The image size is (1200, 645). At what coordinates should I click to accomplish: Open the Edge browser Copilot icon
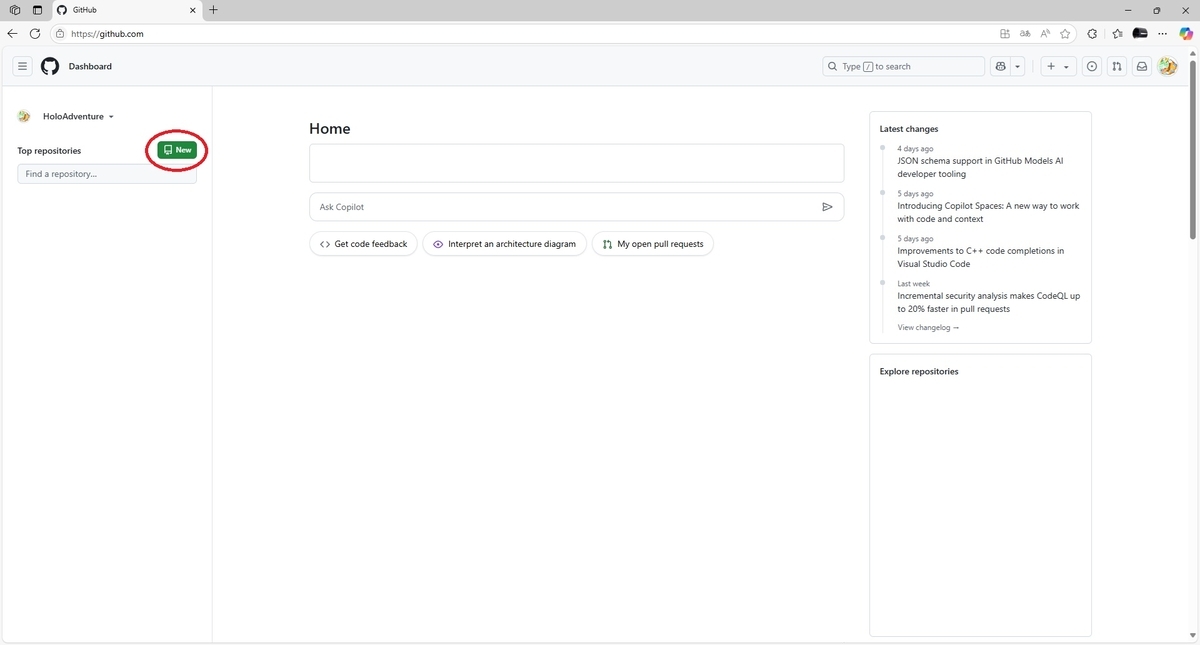tap(1185, 33)
